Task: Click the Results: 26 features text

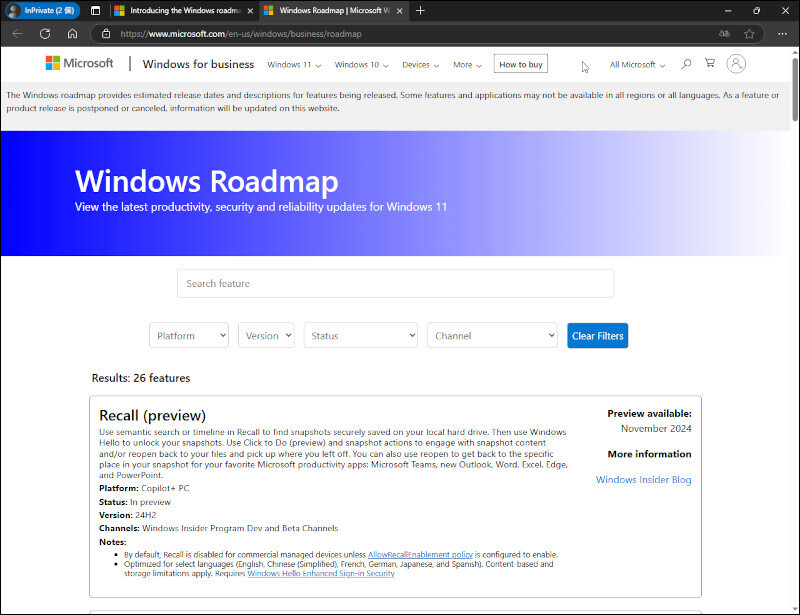Action: tap(141, 378)
